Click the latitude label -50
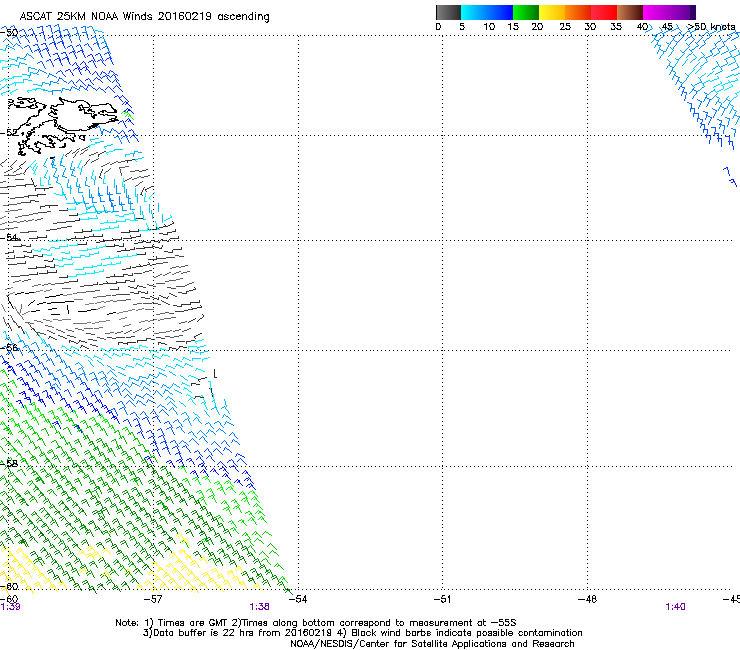Image resolution: width=740 pixels, height=650 pixels. pyautogui.click(x=9, y=33)
